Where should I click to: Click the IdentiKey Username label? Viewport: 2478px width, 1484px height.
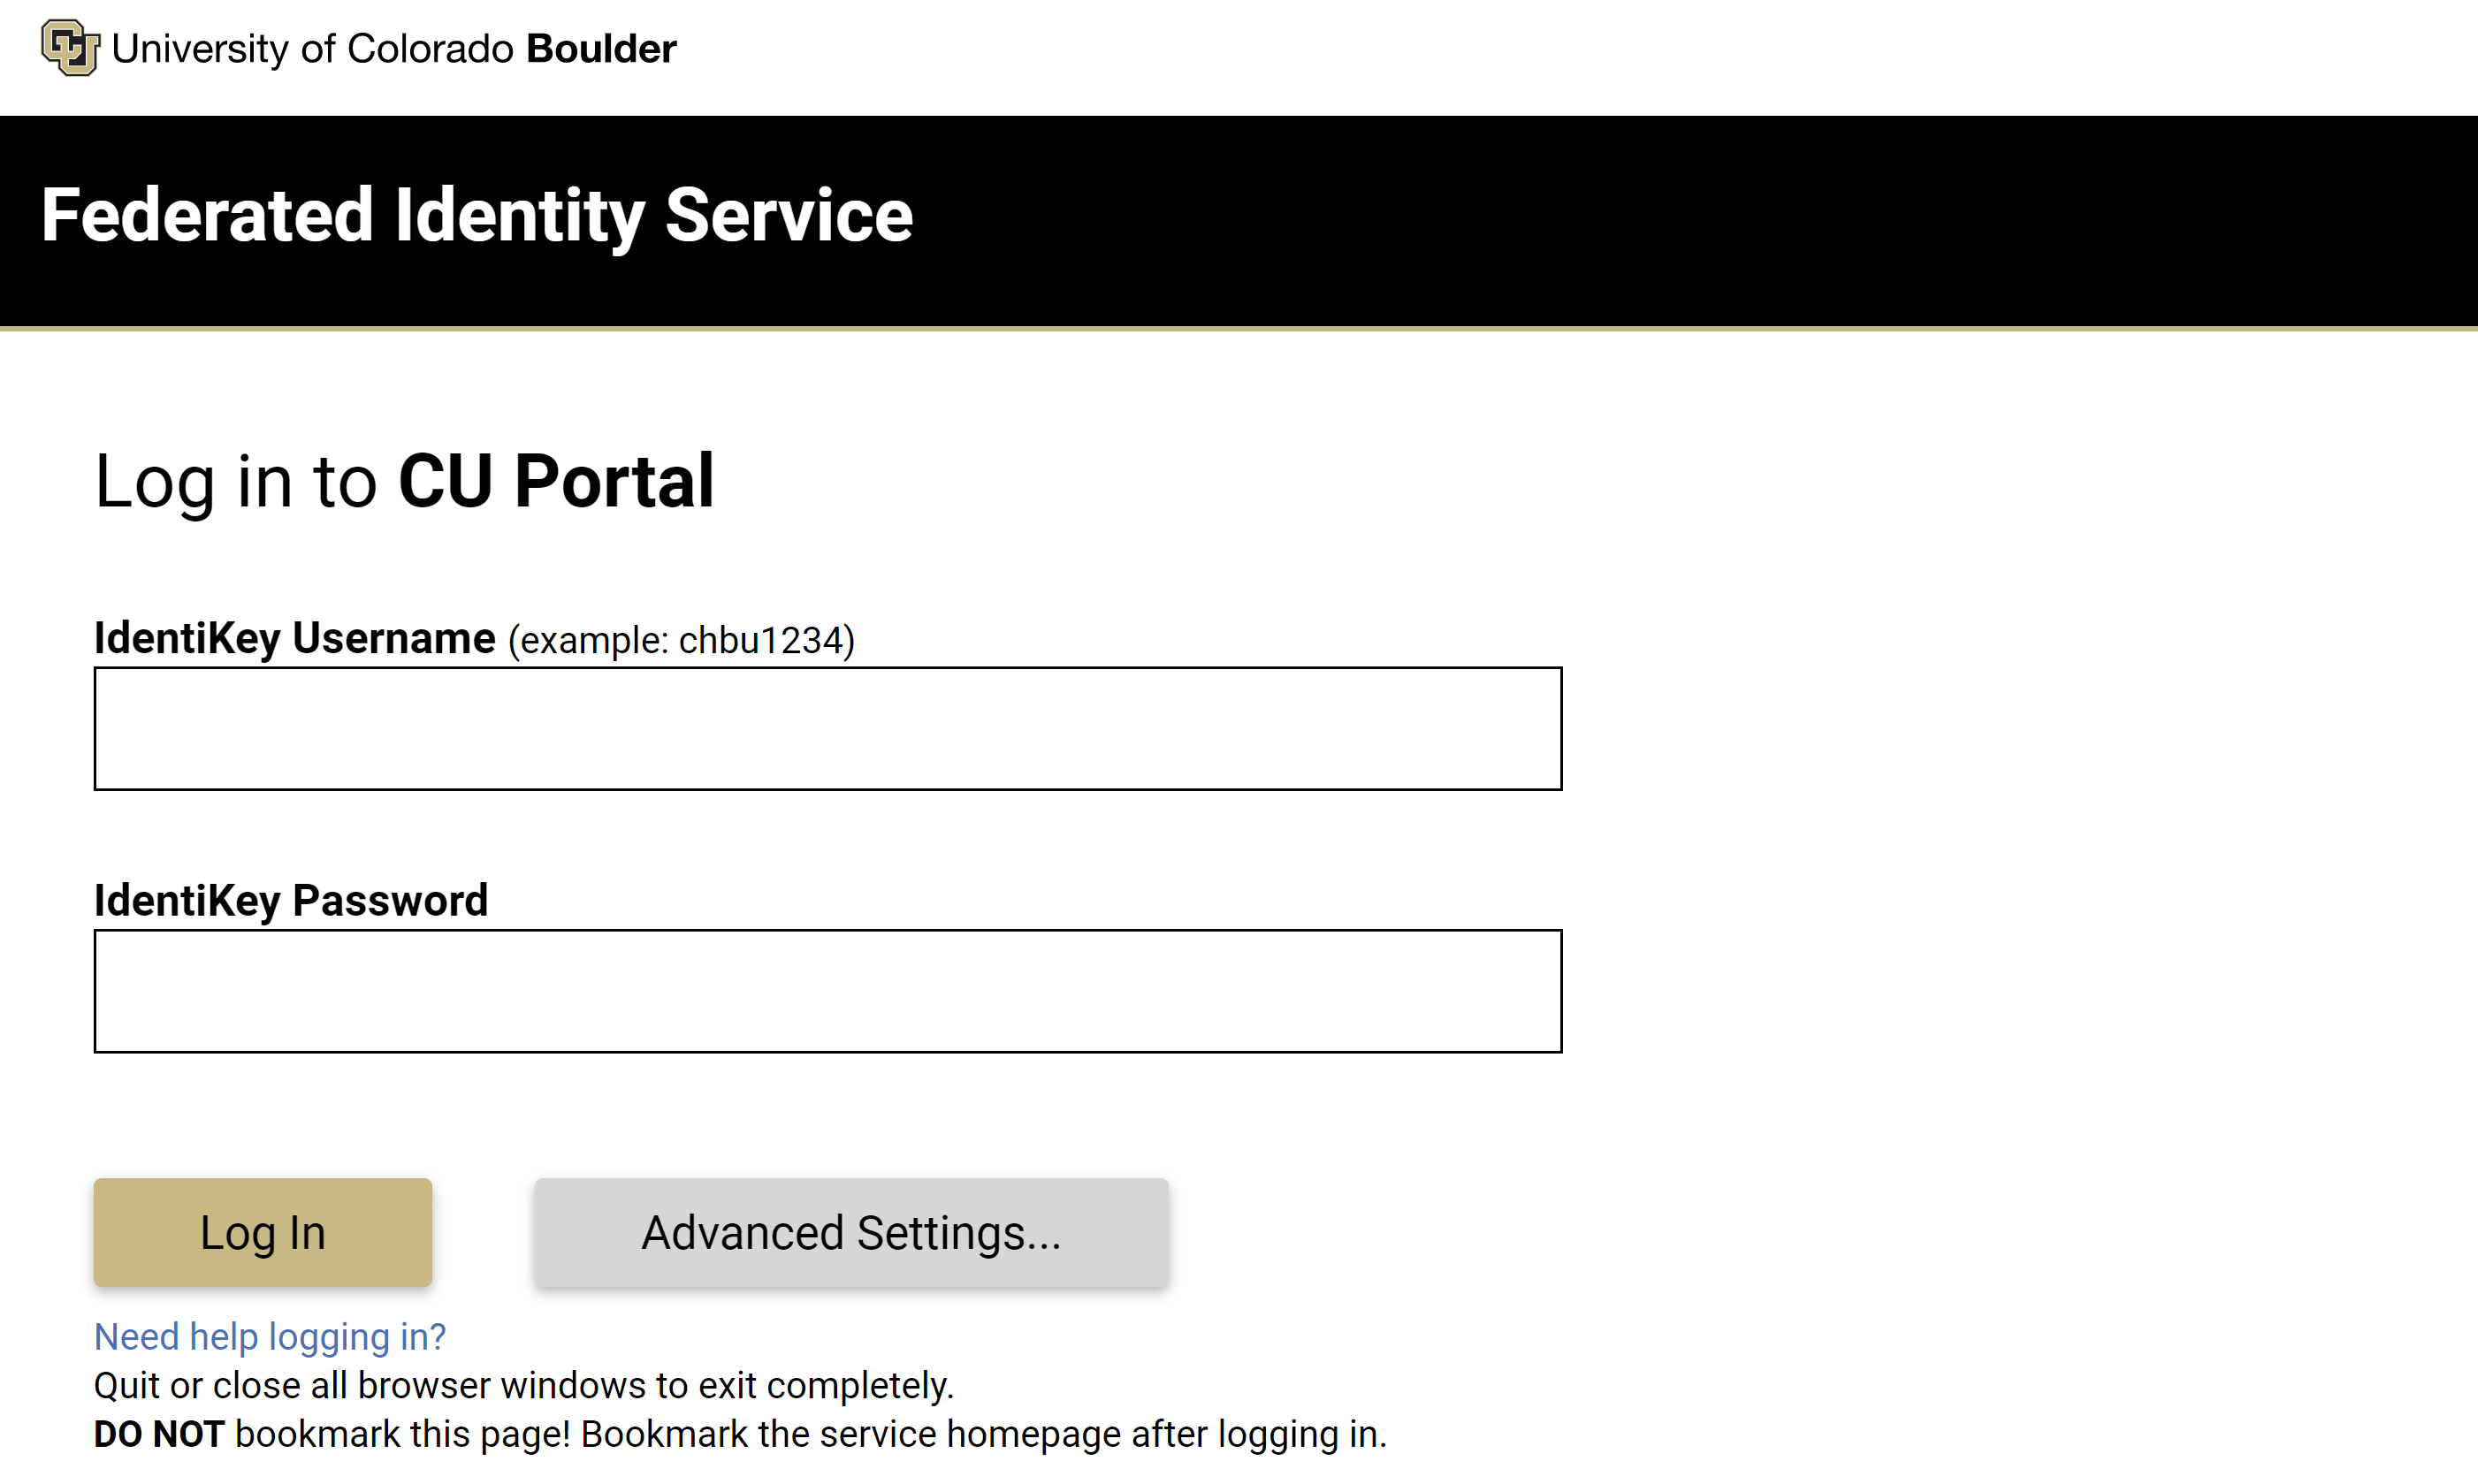coord(295,638)
